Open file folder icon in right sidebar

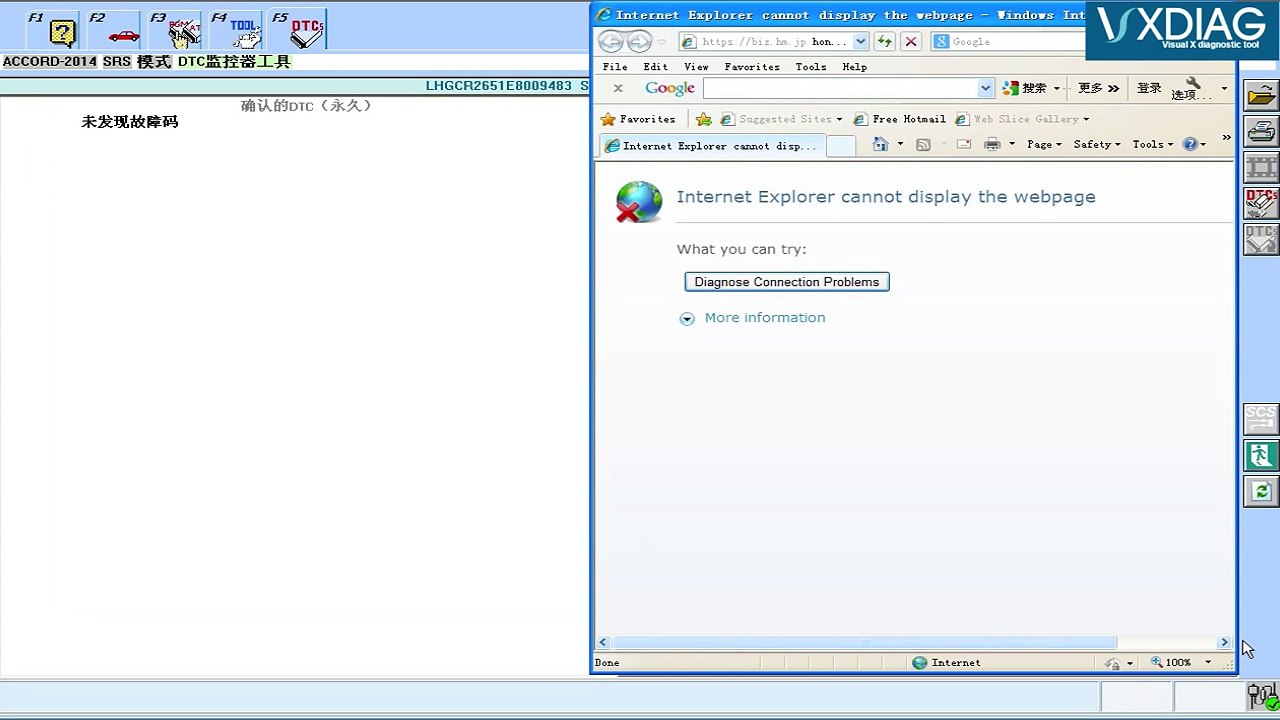[x=1261, y=96]
